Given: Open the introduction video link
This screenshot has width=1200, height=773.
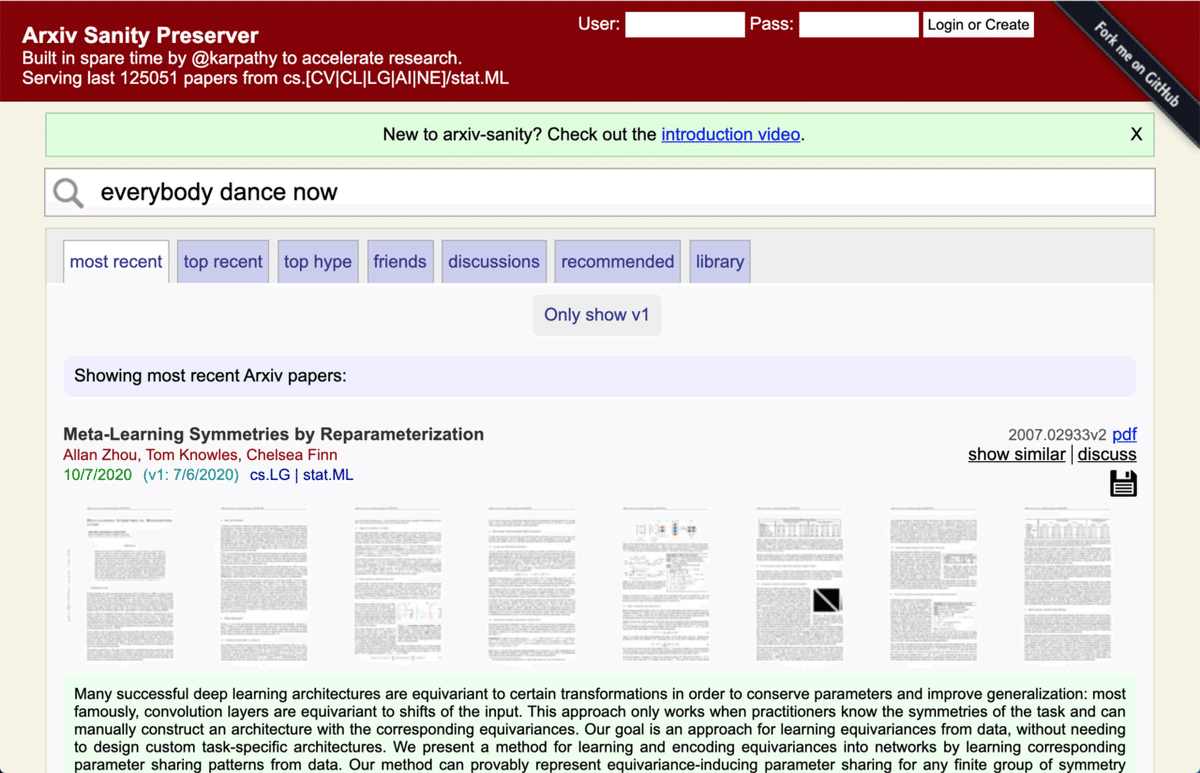Looking at the screenshot, I should pos(730,134).
